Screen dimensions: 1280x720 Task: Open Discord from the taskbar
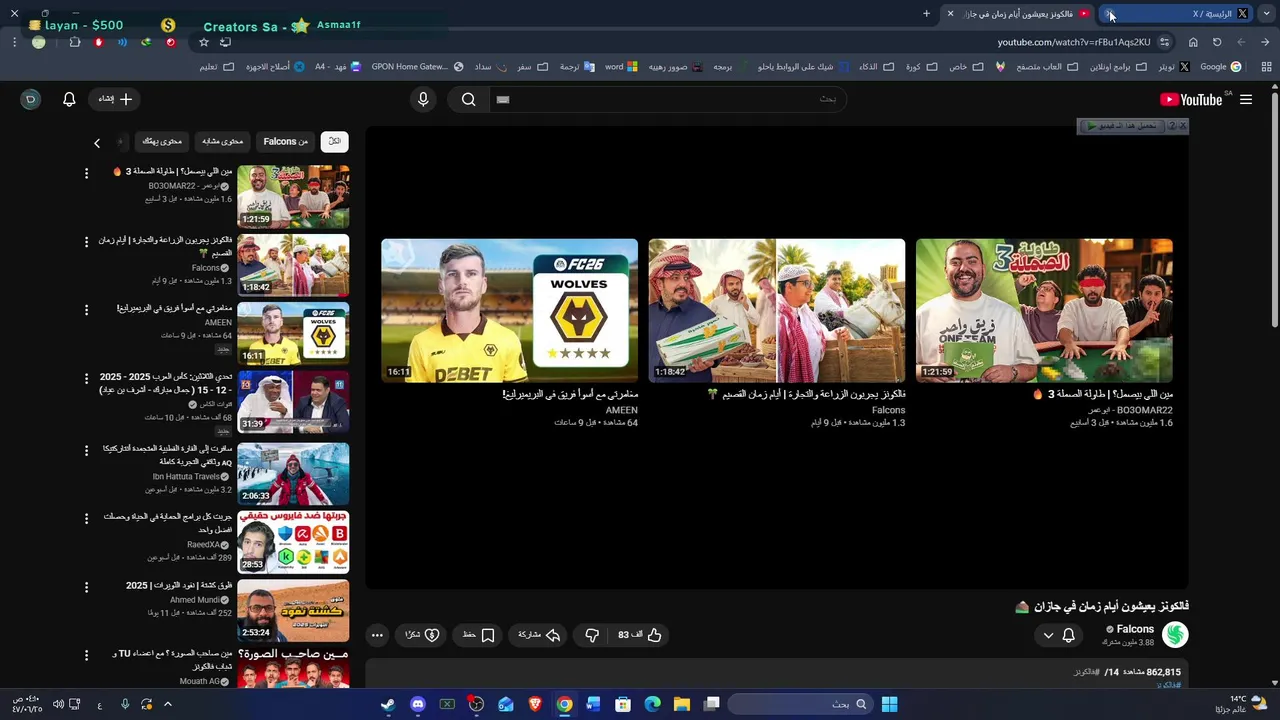pos(417,704)
